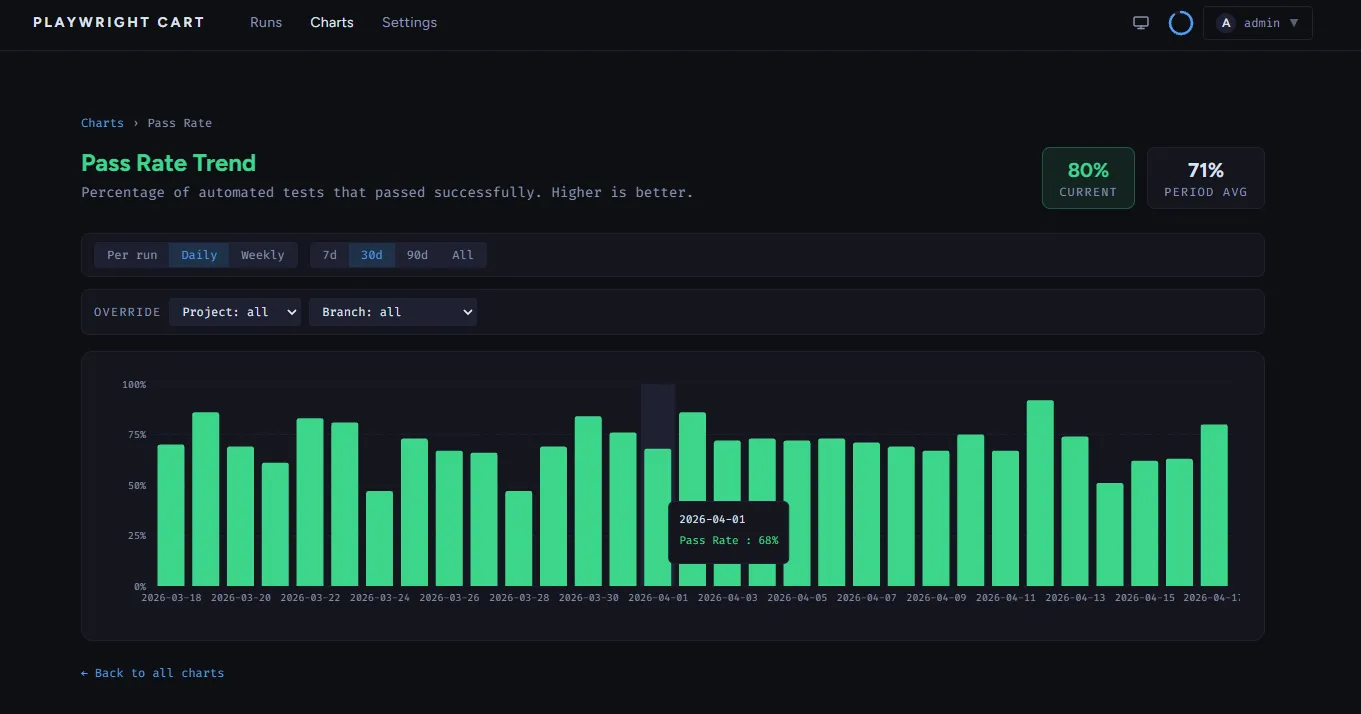Click the Pass Rate : 68% tooltip text
The height and width of the screenshot is (714, 1361).
pos(729,541)
